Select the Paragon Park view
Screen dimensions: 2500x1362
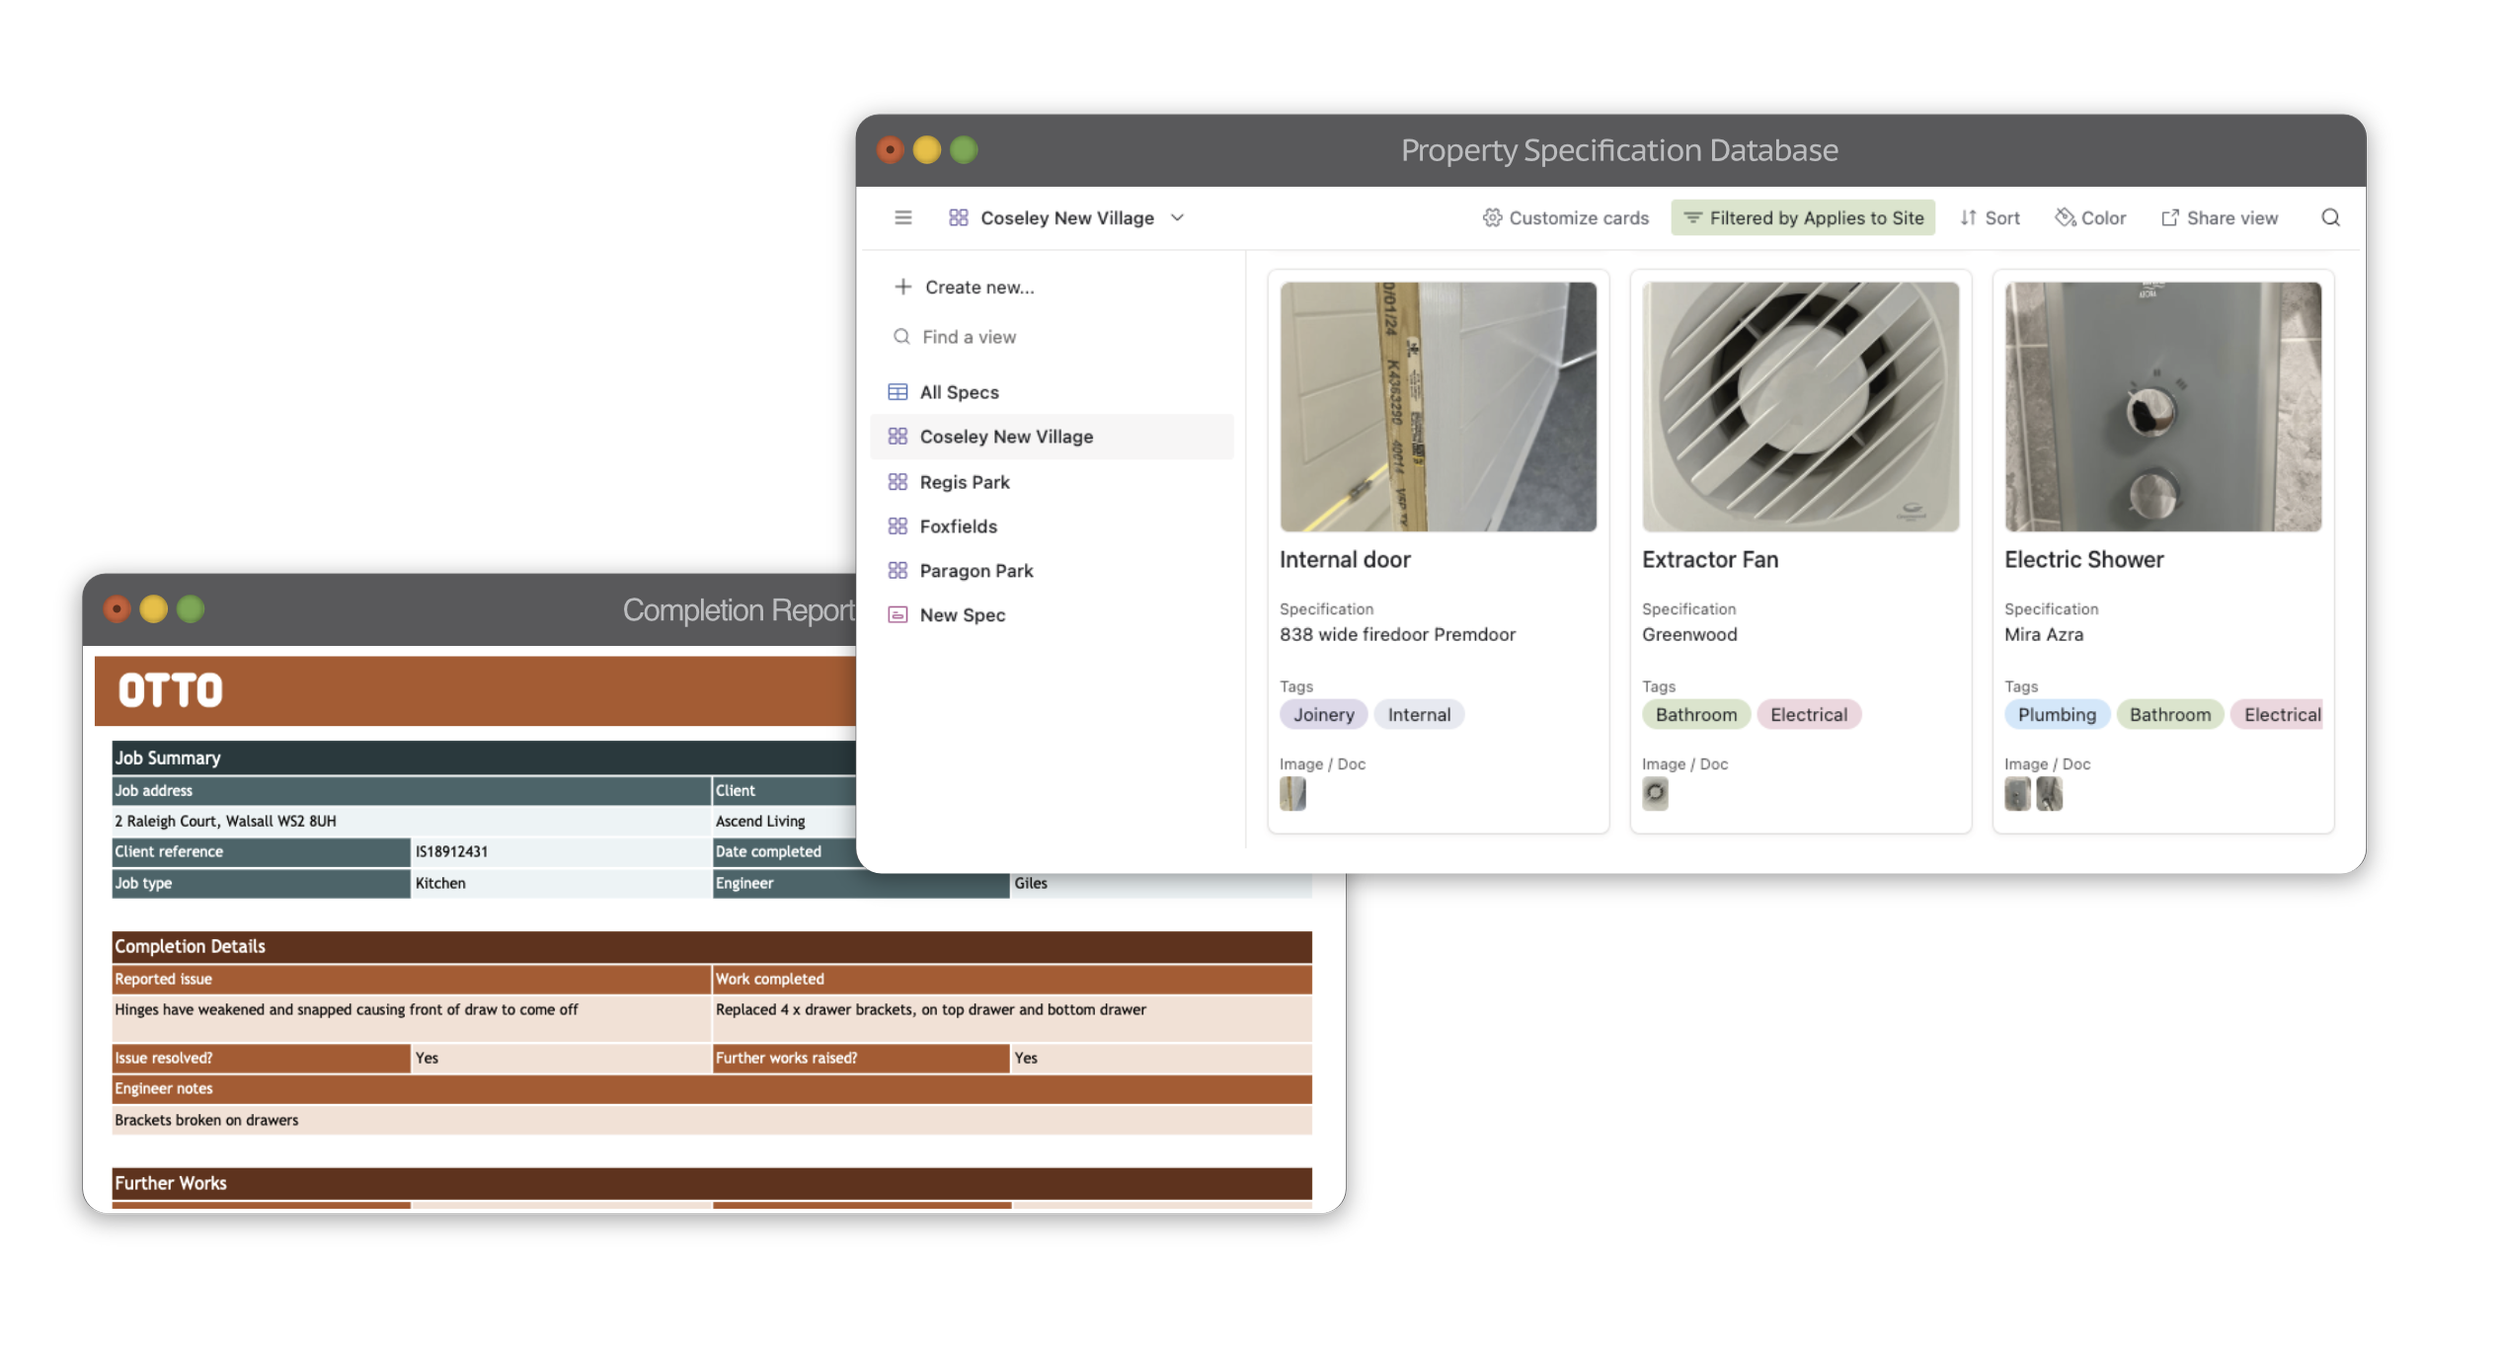point(975,571)
